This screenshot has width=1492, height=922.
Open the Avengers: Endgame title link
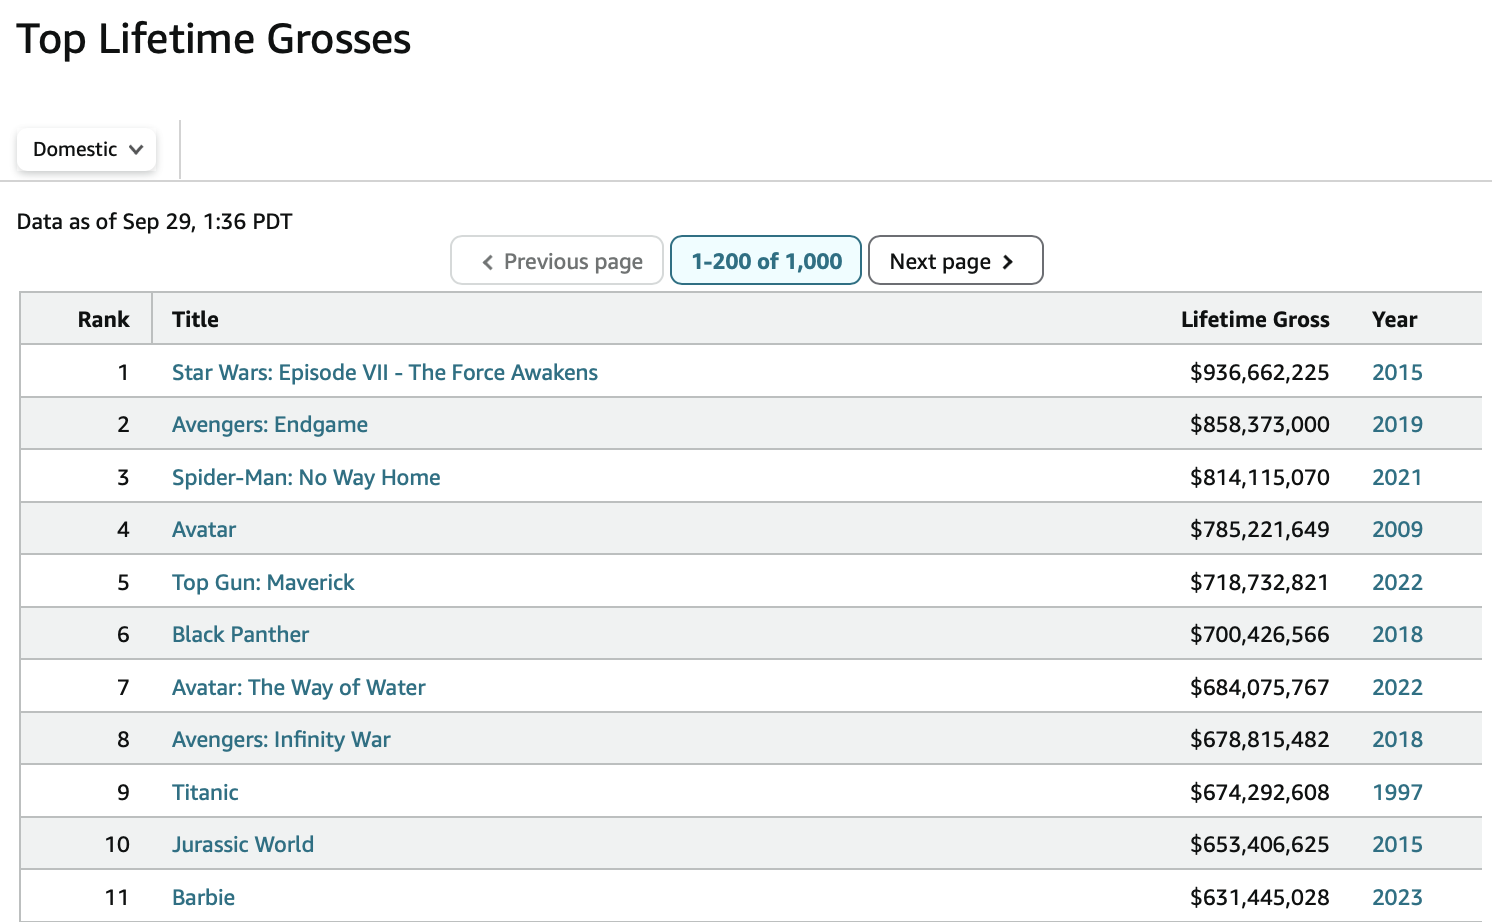tap(269, 425)
